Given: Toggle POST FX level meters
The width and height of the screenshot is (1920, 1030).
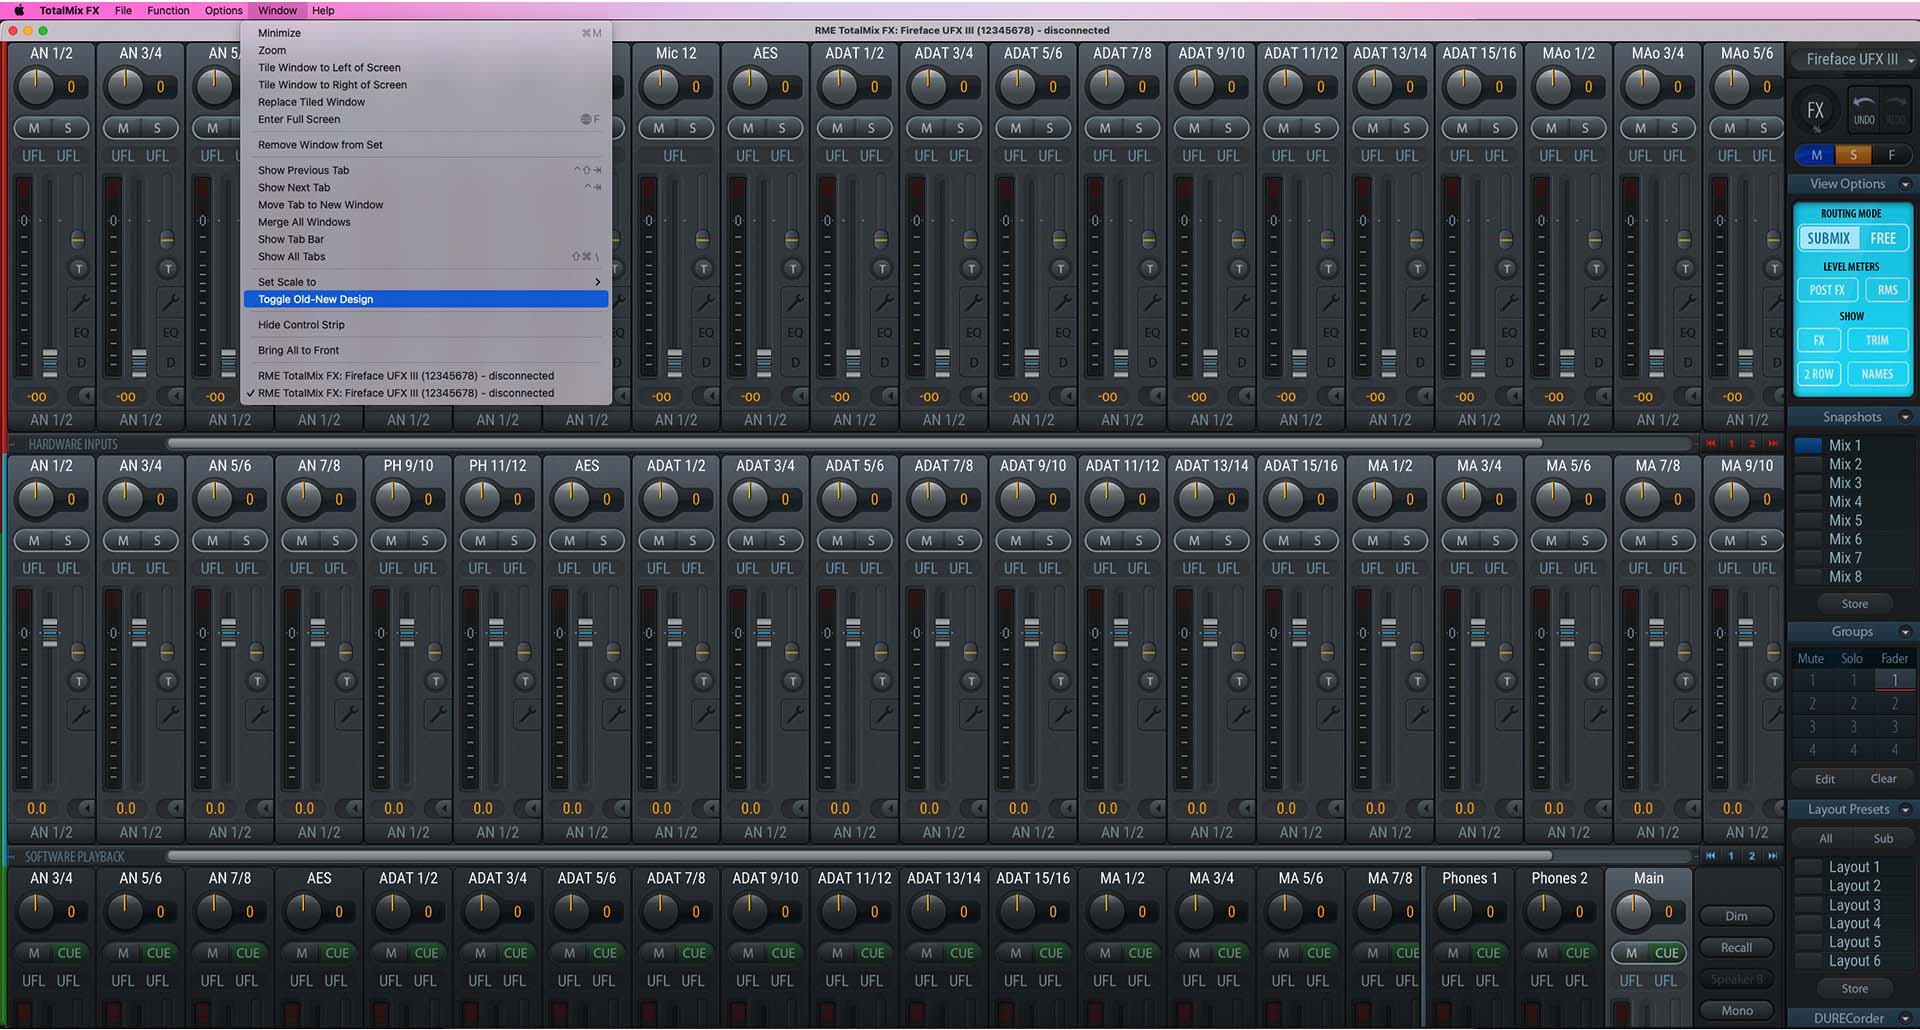Looking at the screenshot, I should (x=1827, y=290).
